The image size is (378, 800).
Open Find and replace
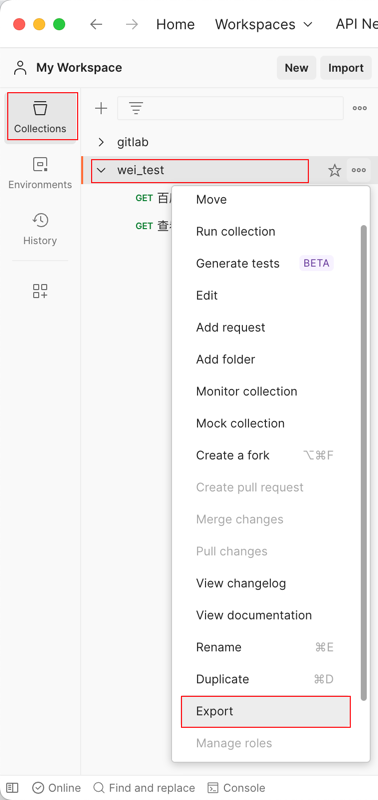pyautogui.click(x=144, y=788)
